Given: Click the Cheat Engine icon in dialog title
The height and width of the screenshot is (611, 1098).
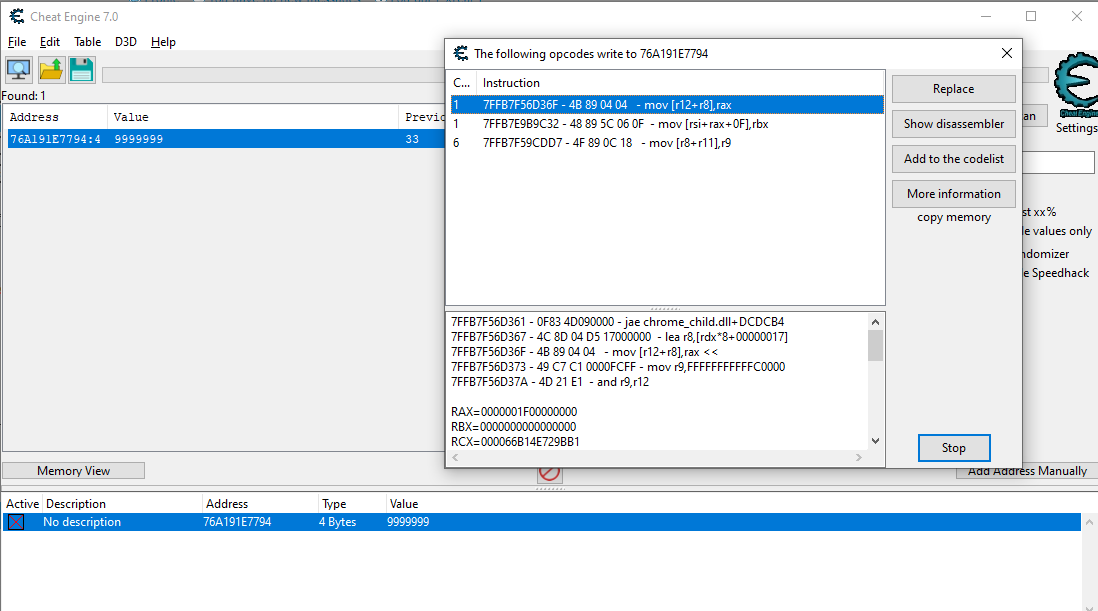Looking at the screenshot, I should click(x=461, y=54).
